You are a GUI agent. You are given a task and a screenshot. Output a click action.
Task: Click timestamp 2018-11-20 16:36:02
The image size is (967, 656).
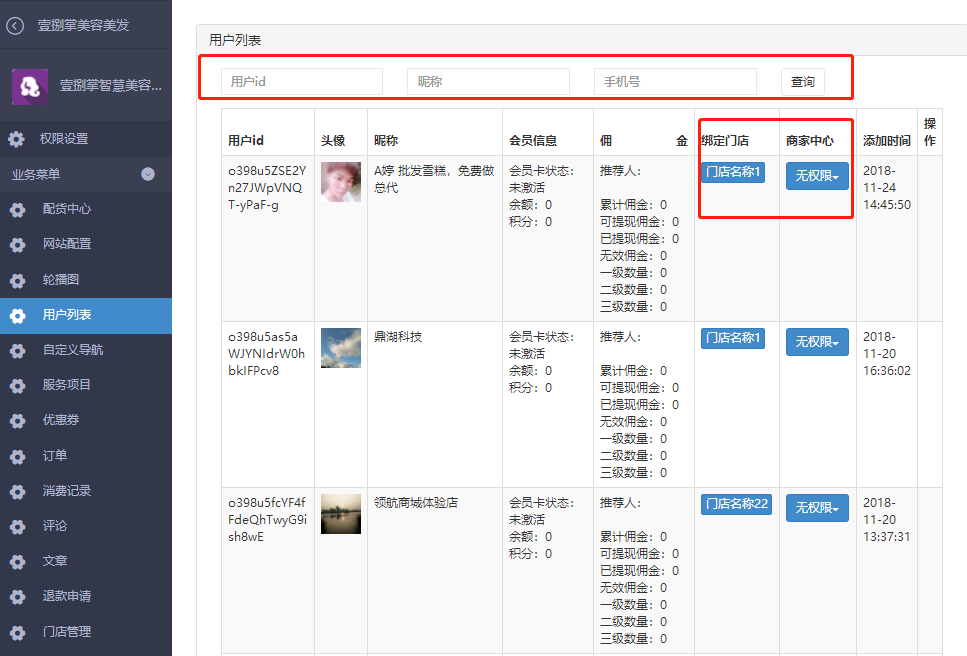pyautogui.click(x=887, y=353)
